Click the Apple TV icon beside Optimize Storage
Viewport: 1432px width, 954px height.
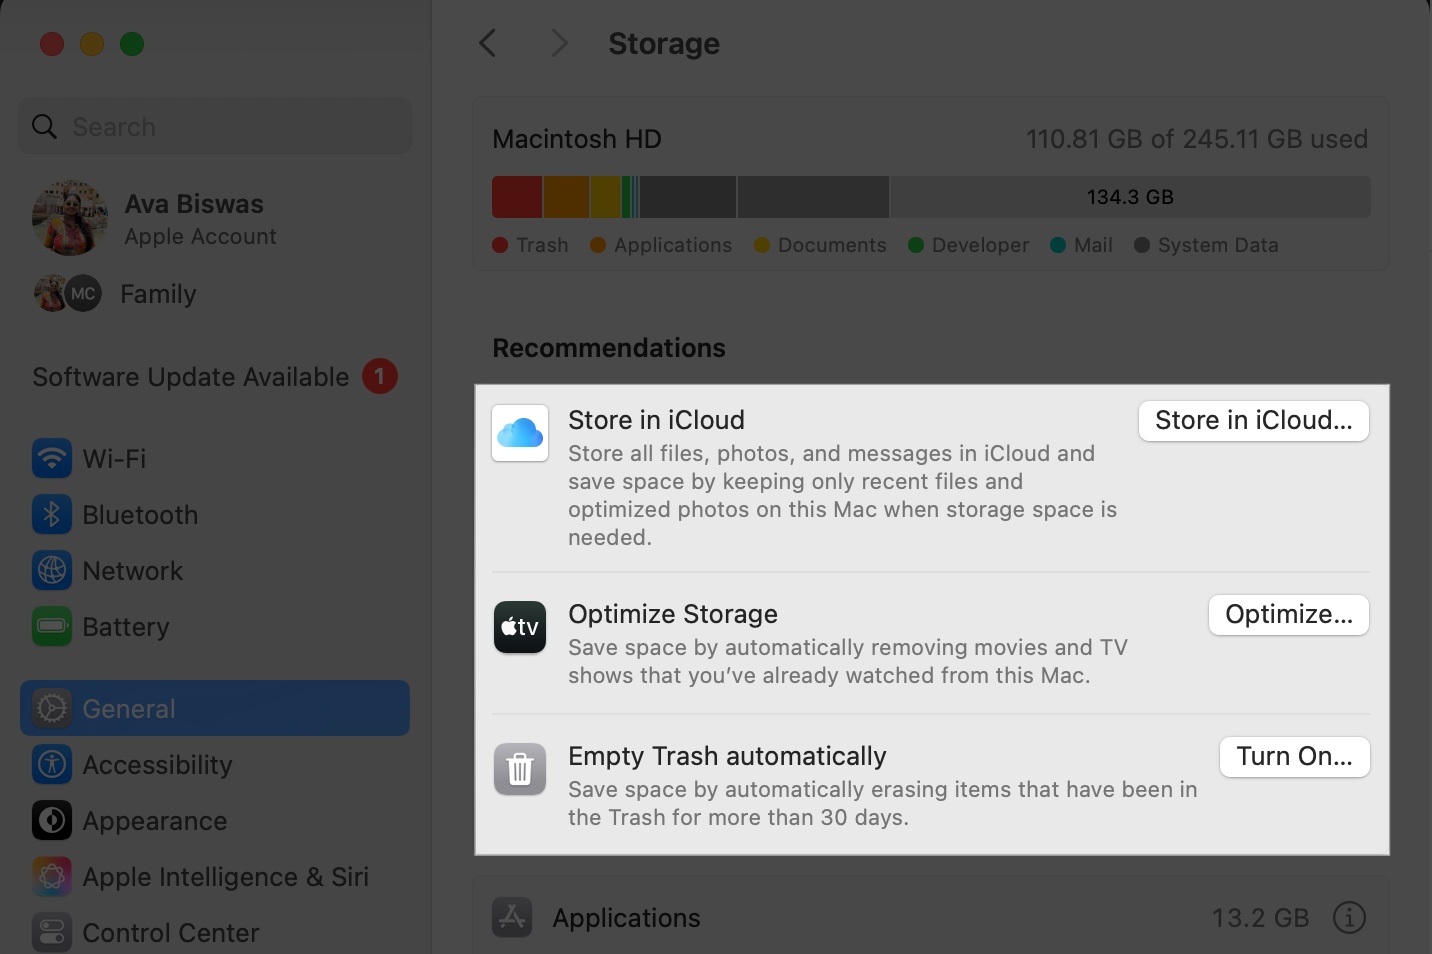(x=520, y=627)
